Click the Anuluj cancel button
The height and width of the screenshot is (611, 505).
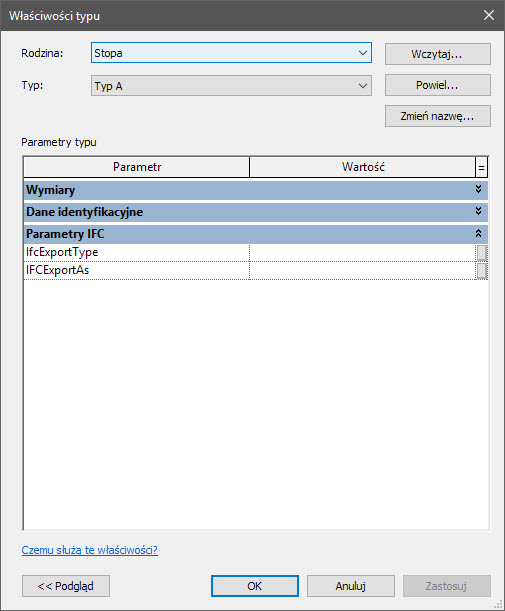coord(351,586)
